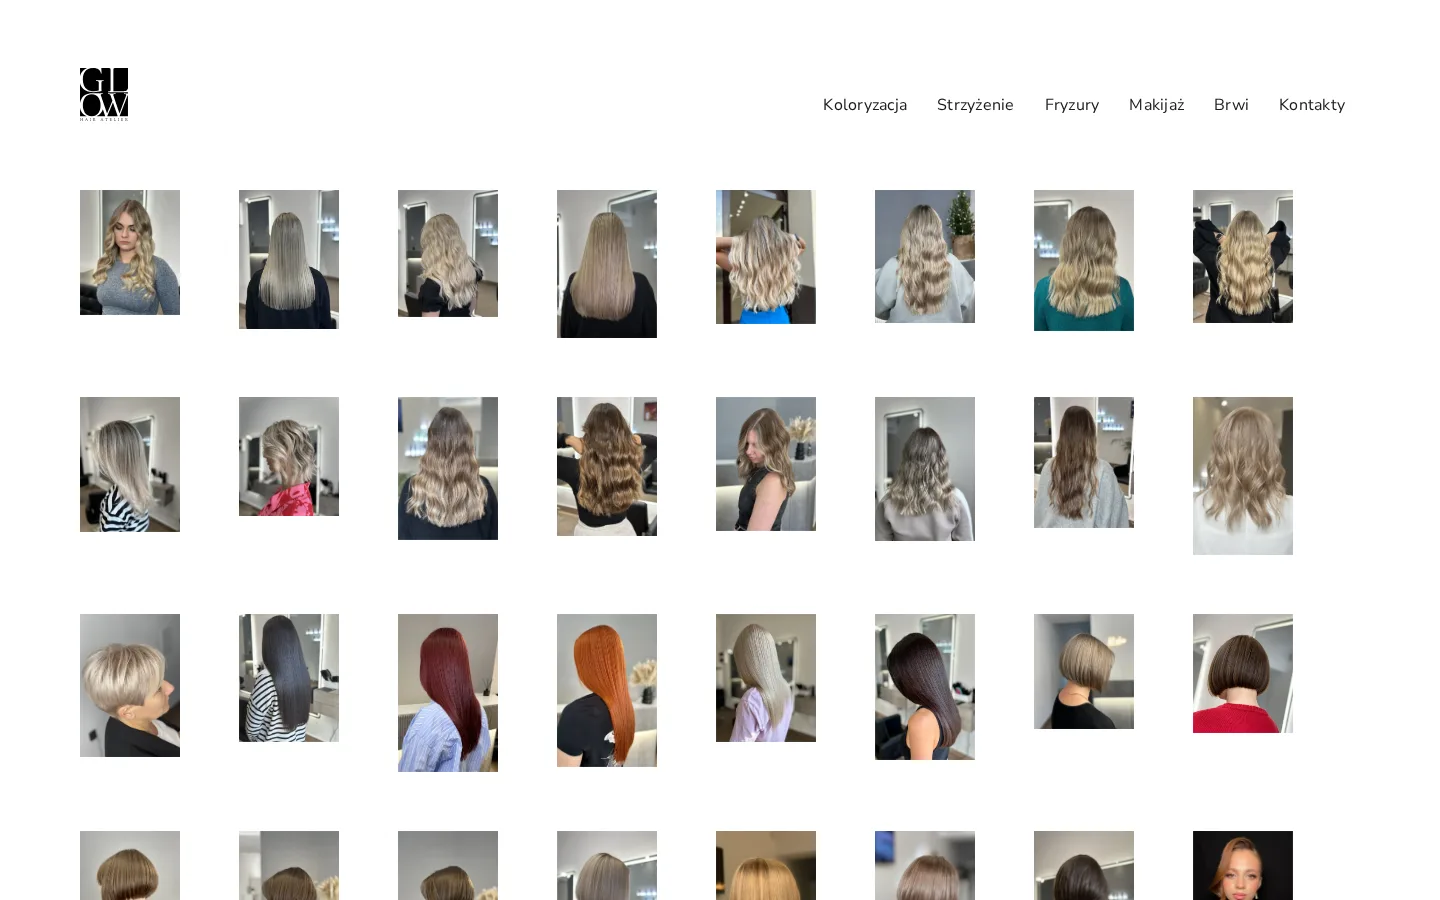Screen dimensions: 1440x900
Task: View the brown bob with red sweater
Action: point(1243,673)
